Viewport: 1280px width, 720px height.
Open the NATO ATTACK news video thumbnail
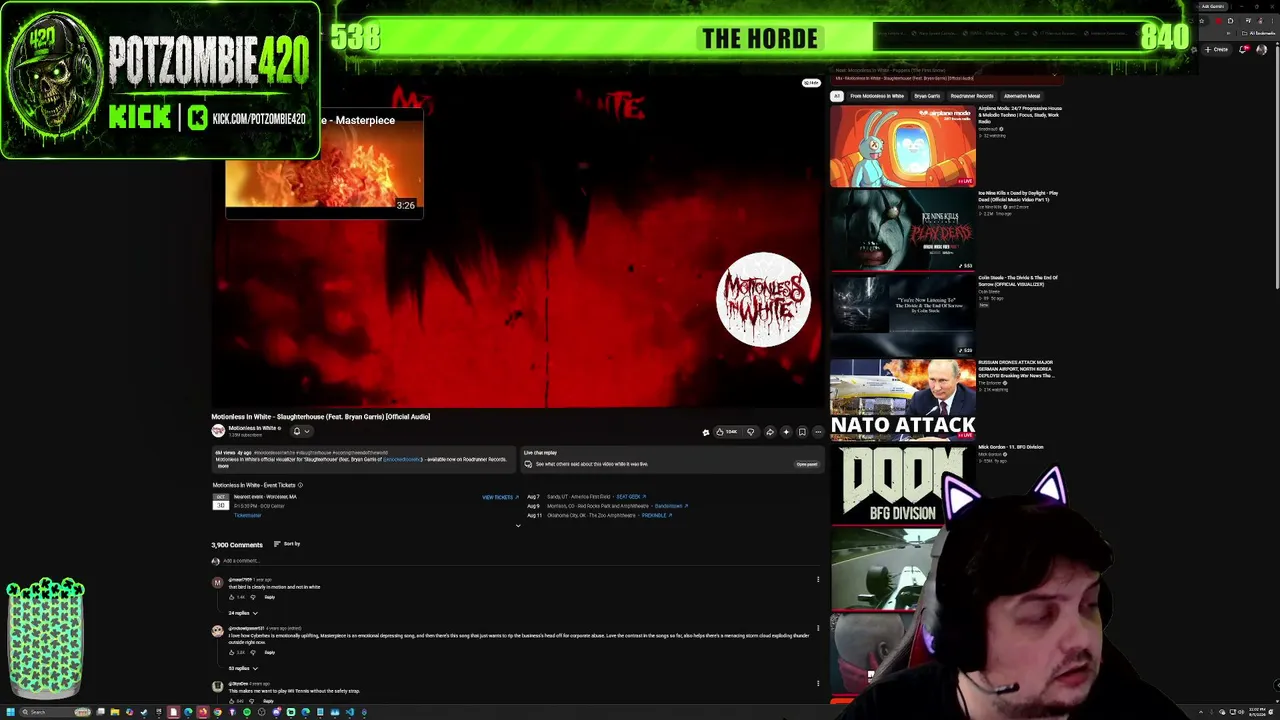click(903, 399)
